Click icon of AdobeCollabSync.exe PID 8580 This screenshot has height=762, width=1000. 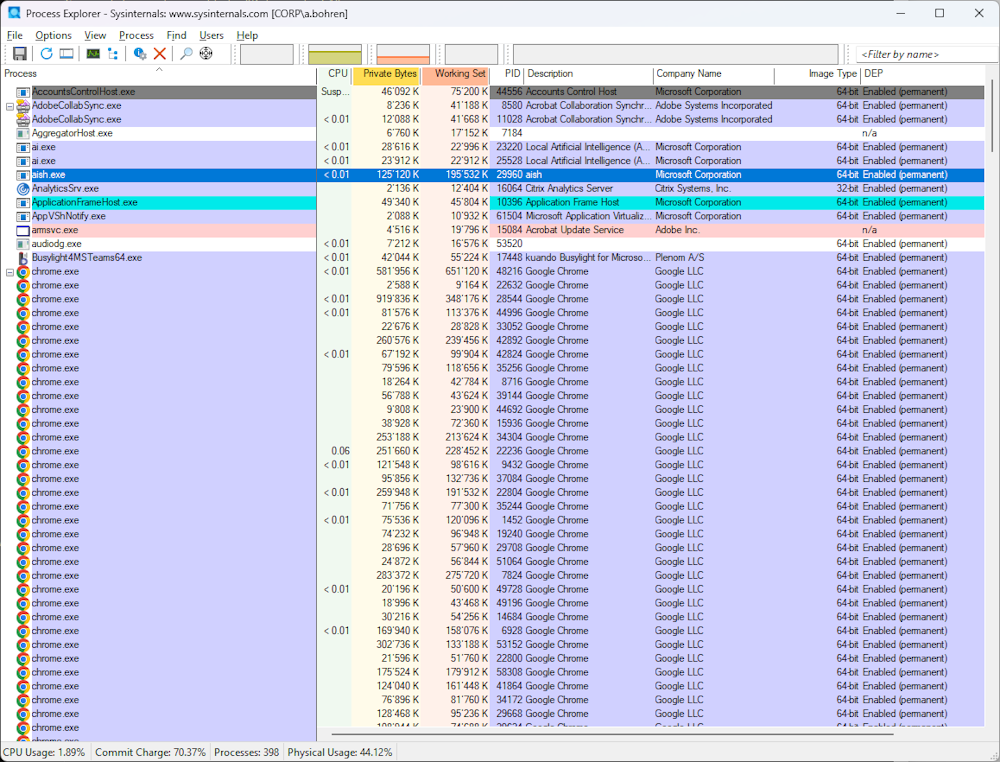coord(23,106)
